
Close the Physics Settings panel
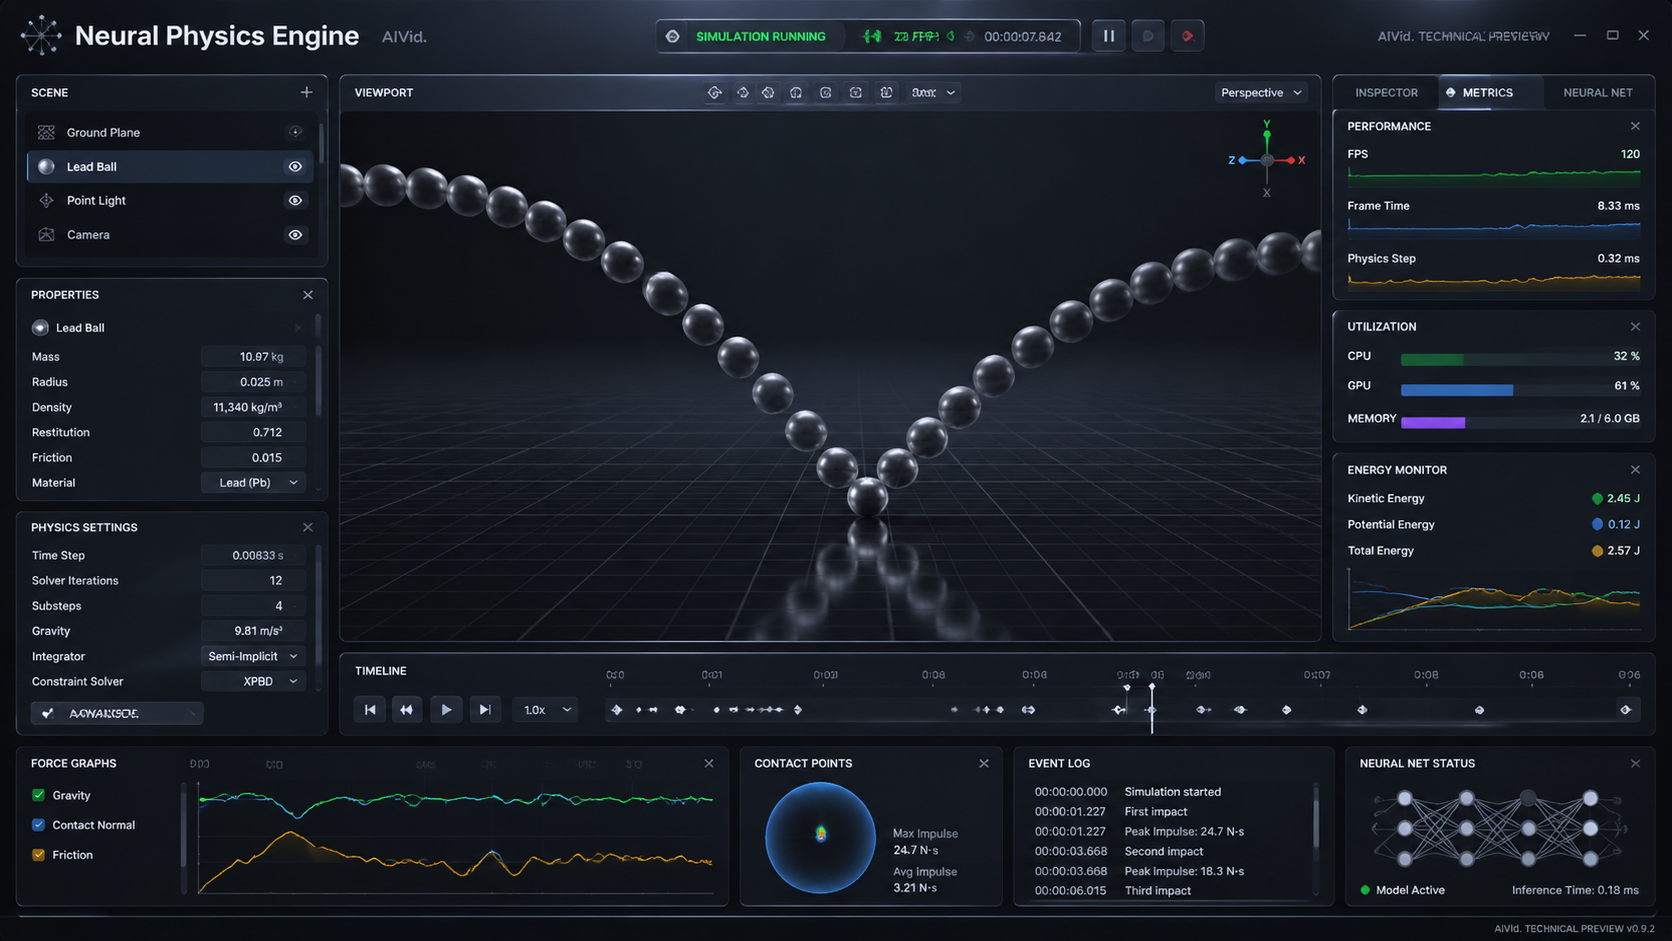308,527
